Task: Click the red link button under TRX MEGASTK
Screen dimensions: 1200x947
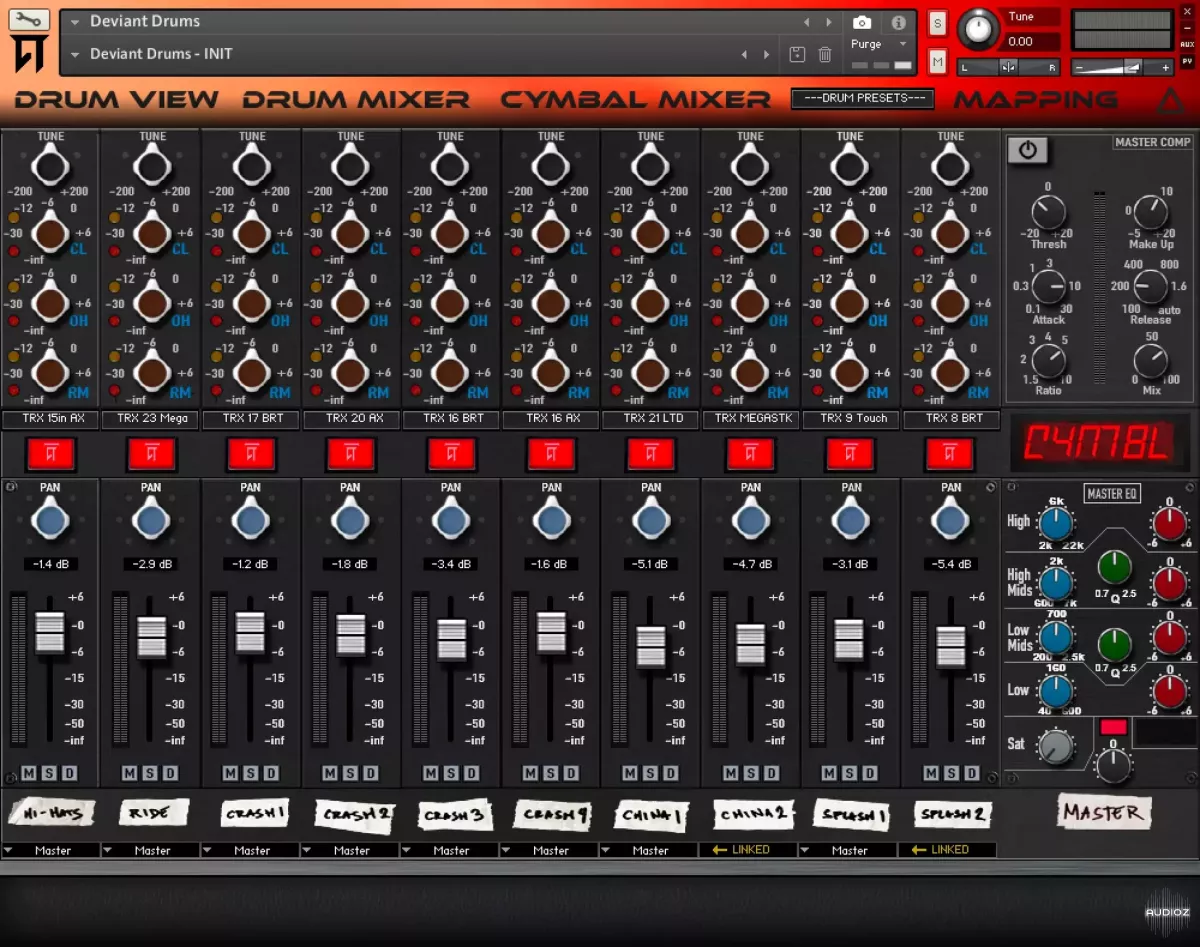Action: (751, 454)
